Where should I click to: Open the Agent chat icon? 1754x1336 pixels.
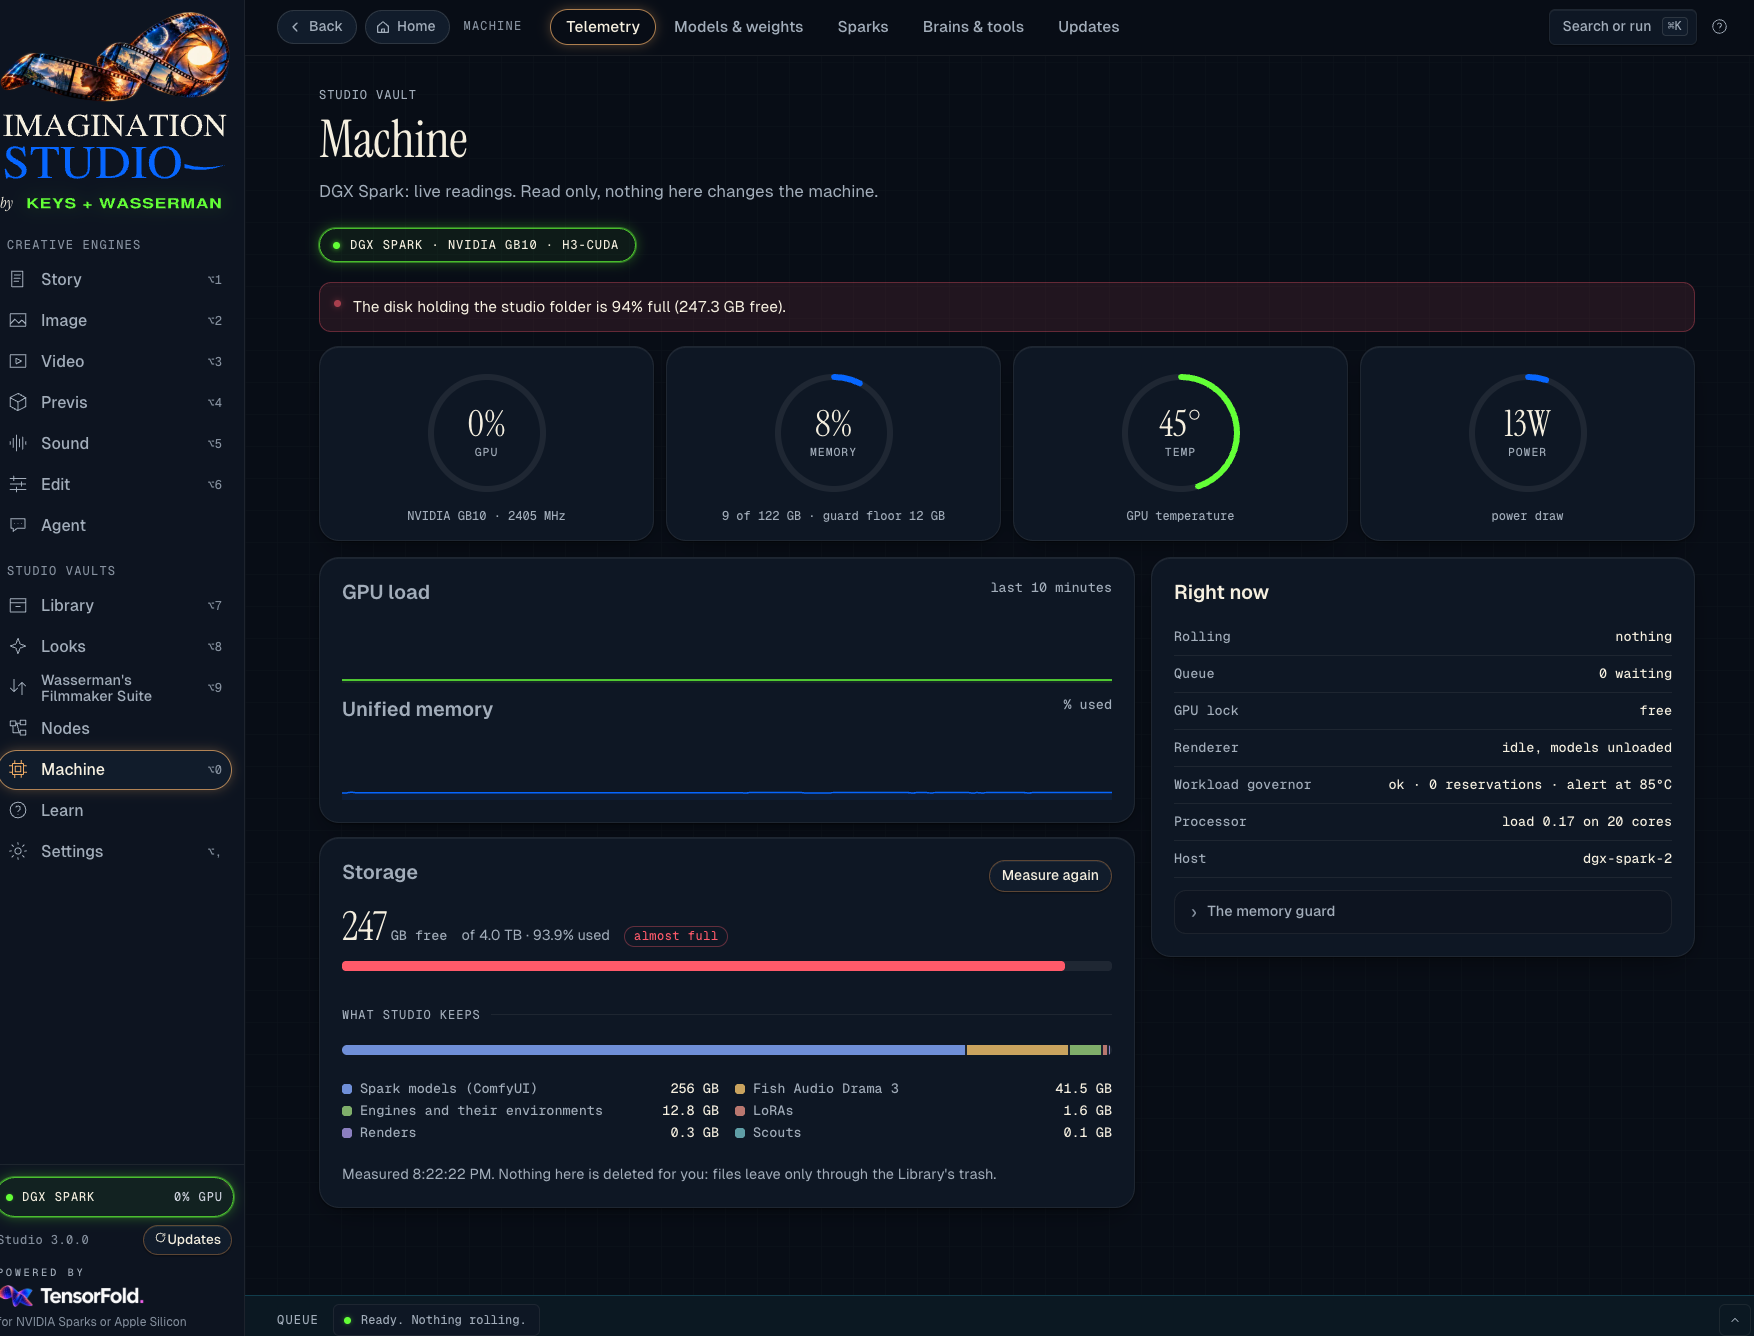(x=17, y=525)
